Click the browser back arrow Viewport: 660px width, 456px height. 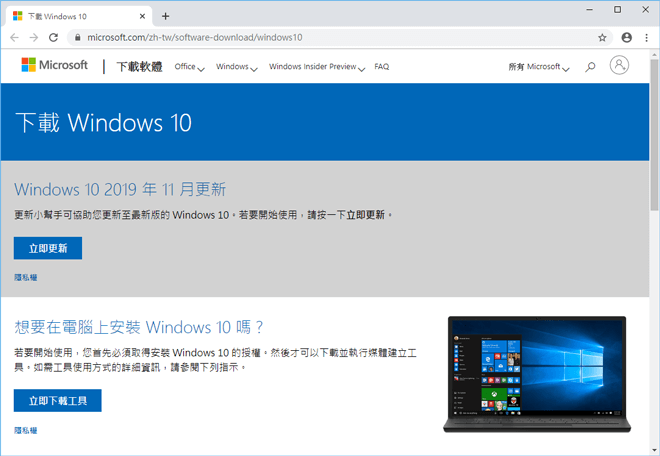tap(14, 37)
